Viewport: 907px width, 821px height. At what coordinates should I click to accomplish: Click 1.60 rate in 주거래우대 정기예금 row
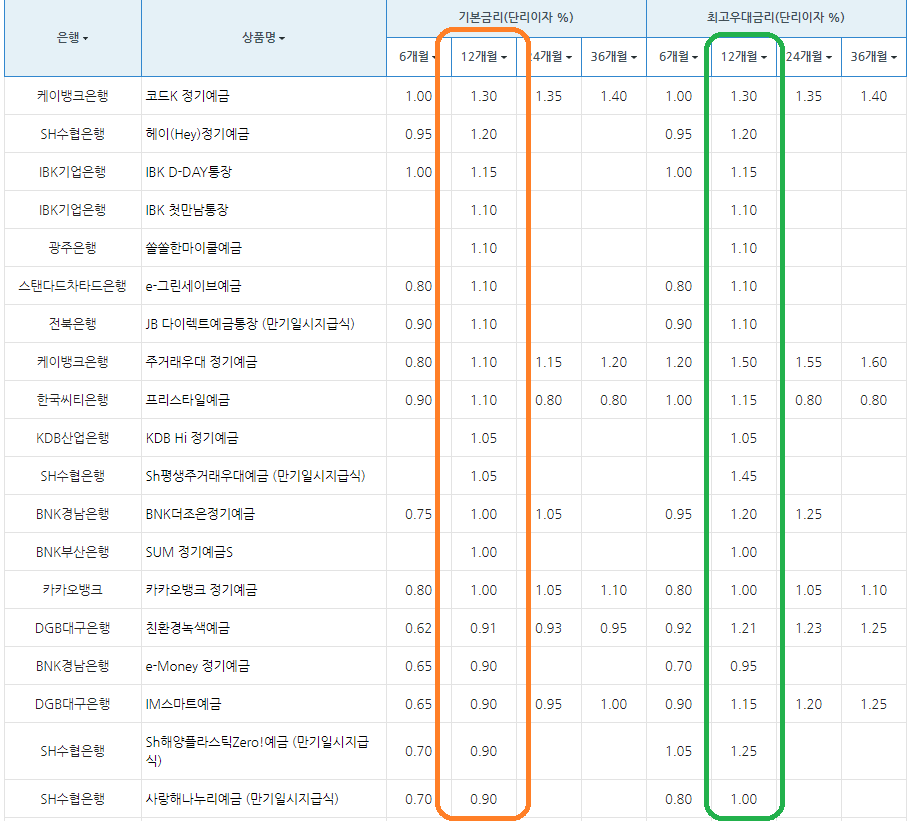pyautogui.click(x=873, y=362)
